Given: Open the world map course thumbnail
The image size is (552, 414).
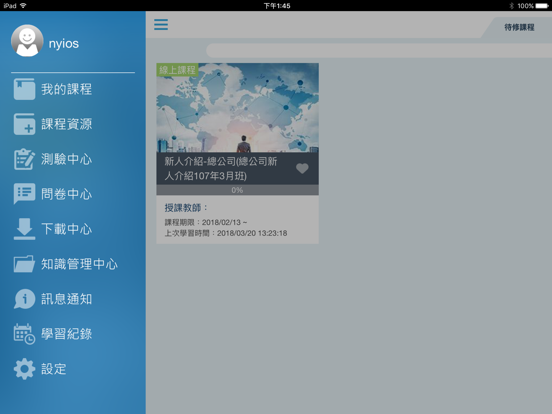Looking at the screenshot, I should (x=238, y=108).
